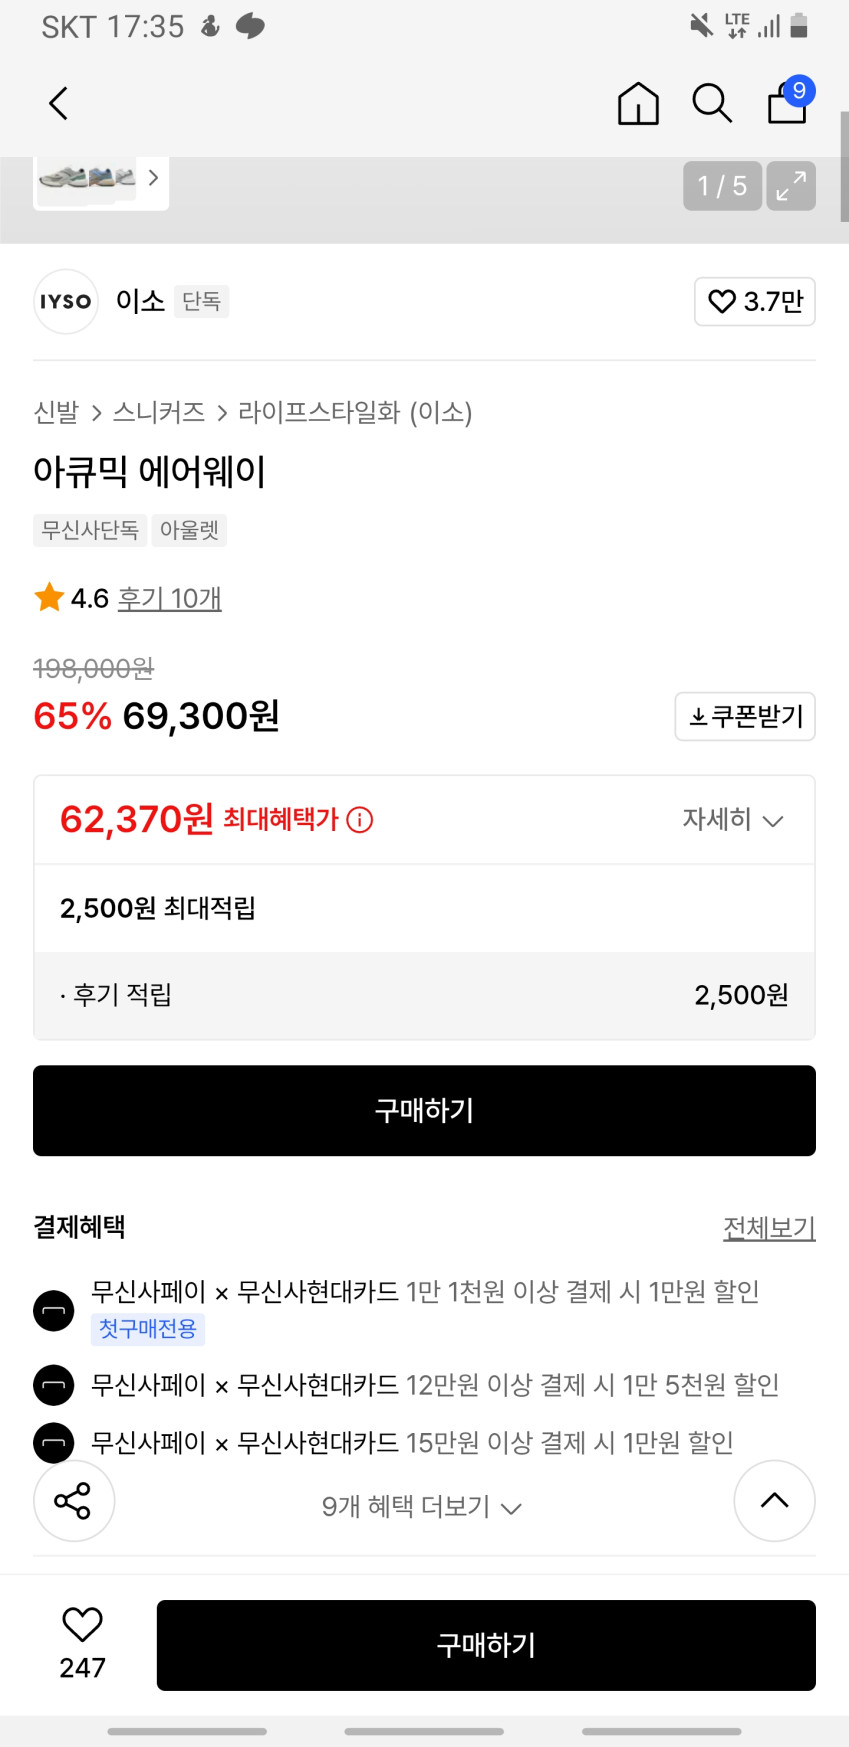This screenshot has width=849, height=1747.
Task: Tap the share icon button
Action: [73, 1501]
